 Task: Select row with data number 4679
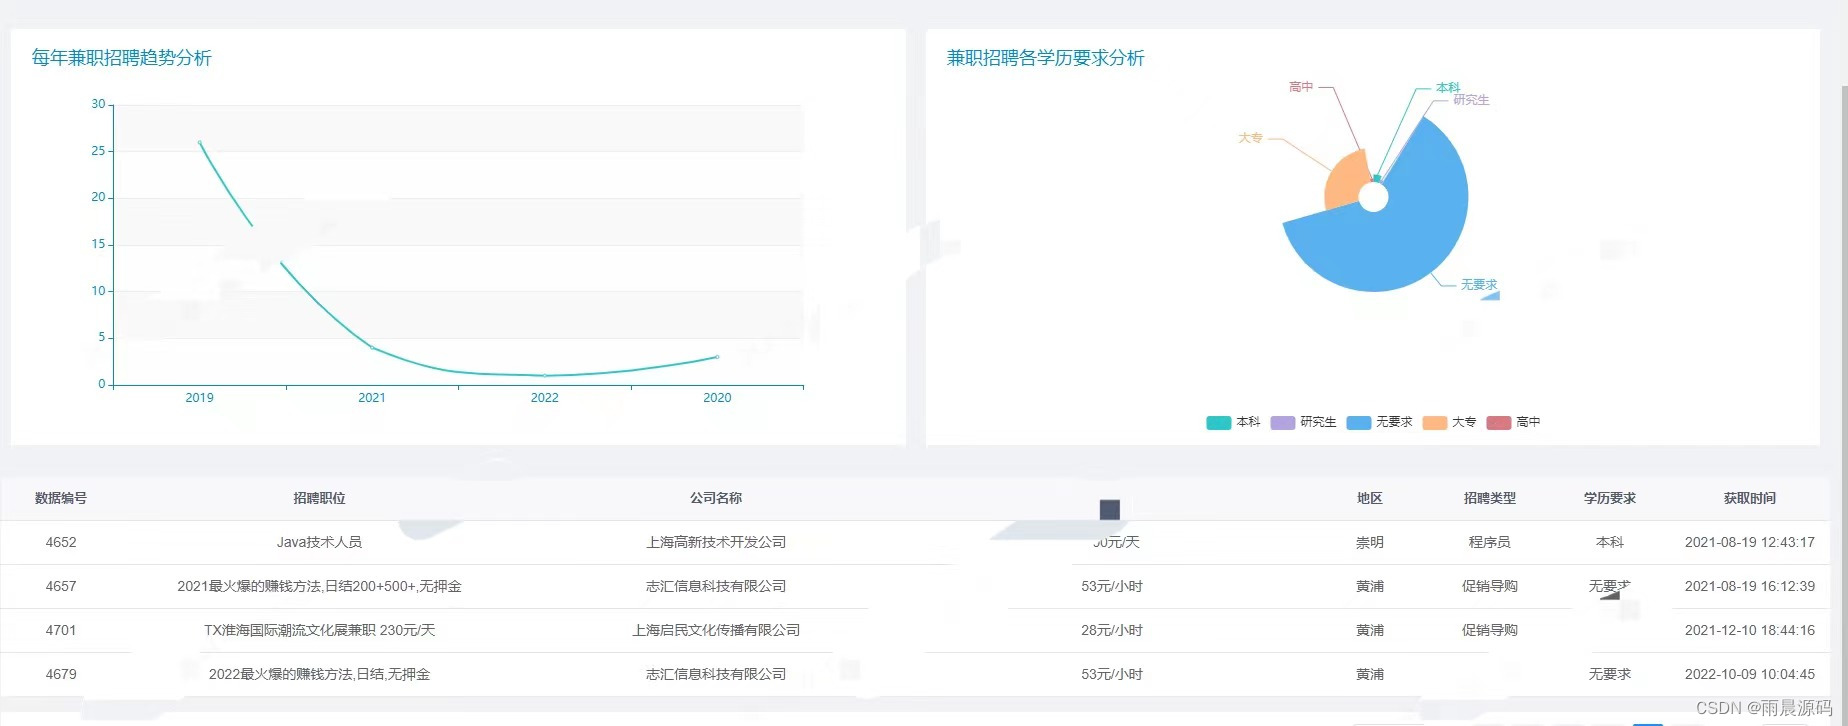[915, 674]
